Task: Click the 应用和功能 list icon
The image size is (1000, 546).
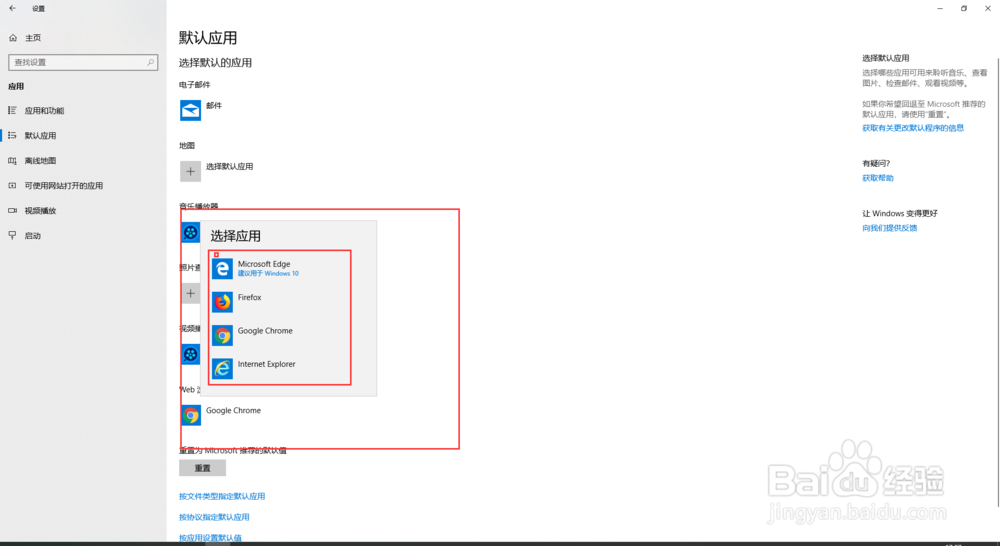Action: click(x=12, y=110)
